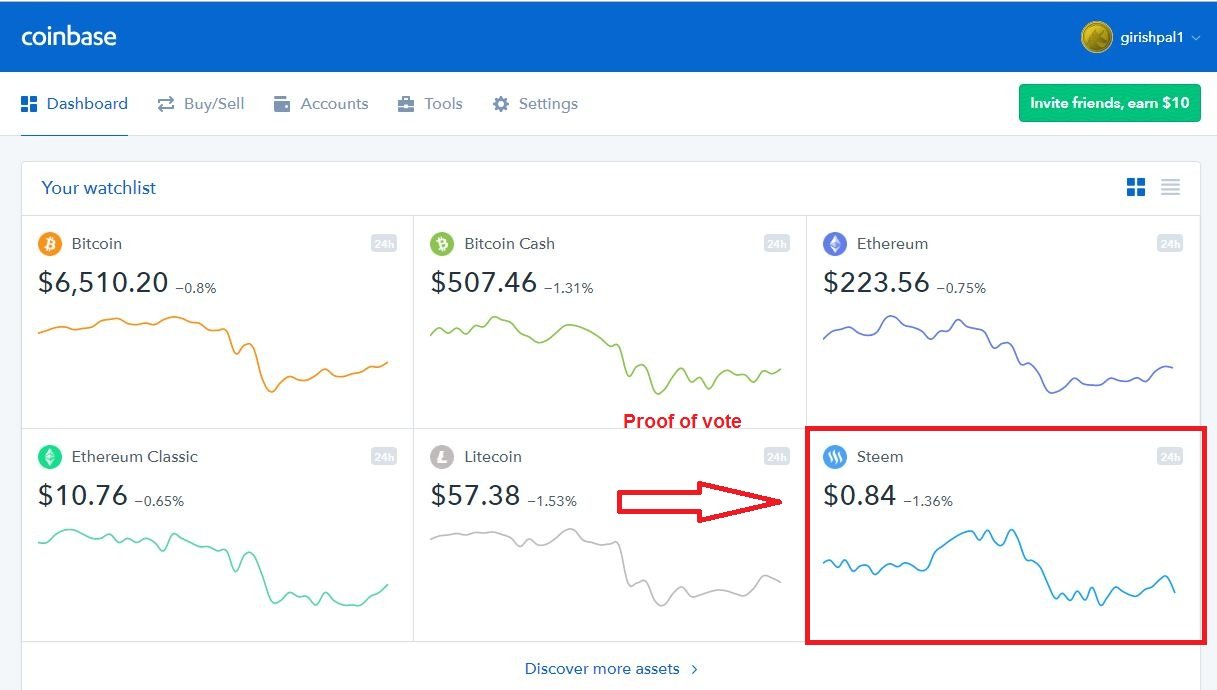The image size is (1217, 690).
Task: Click the Steem blue wave icon
Action: pos(834,457)
